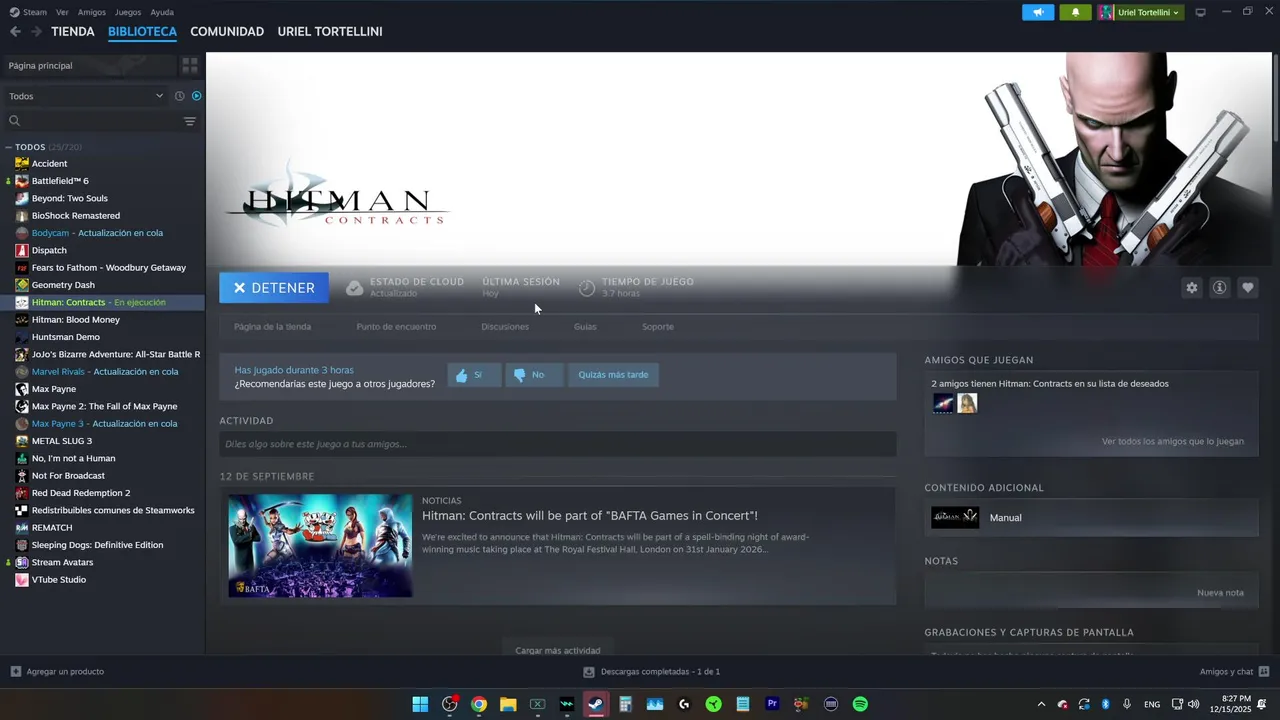
Task: Show hidden system tray icons chevron
Action: [1041, 704]
